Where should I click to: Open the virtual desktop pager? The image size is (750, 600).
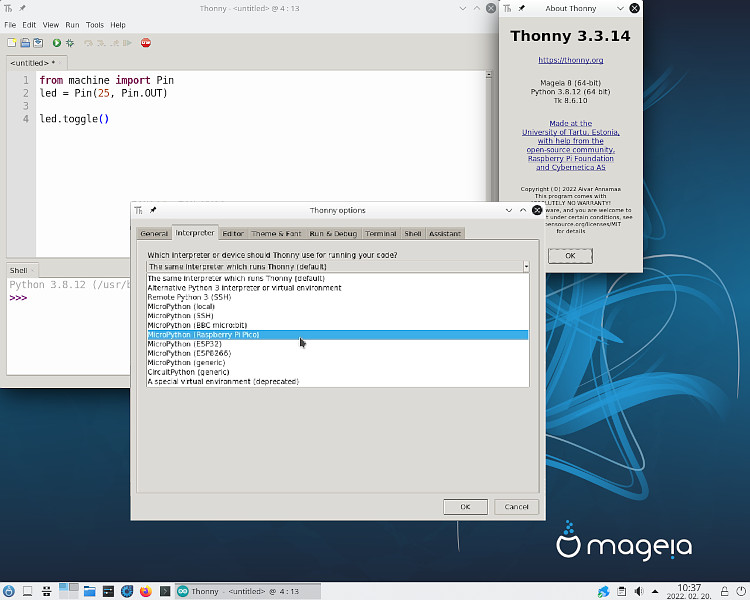click(x=68, y=591)
